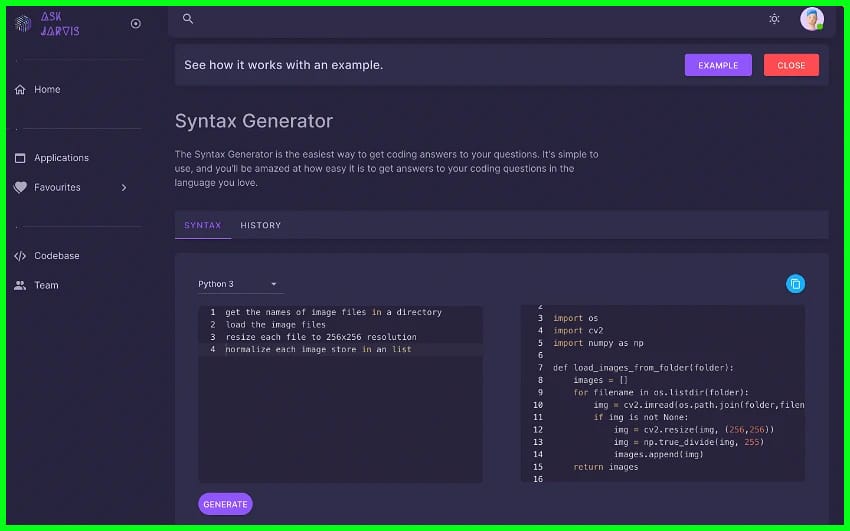Open the user profile avatar
The width and height of the screenshot is (850, 531).
tap(811, 19)
